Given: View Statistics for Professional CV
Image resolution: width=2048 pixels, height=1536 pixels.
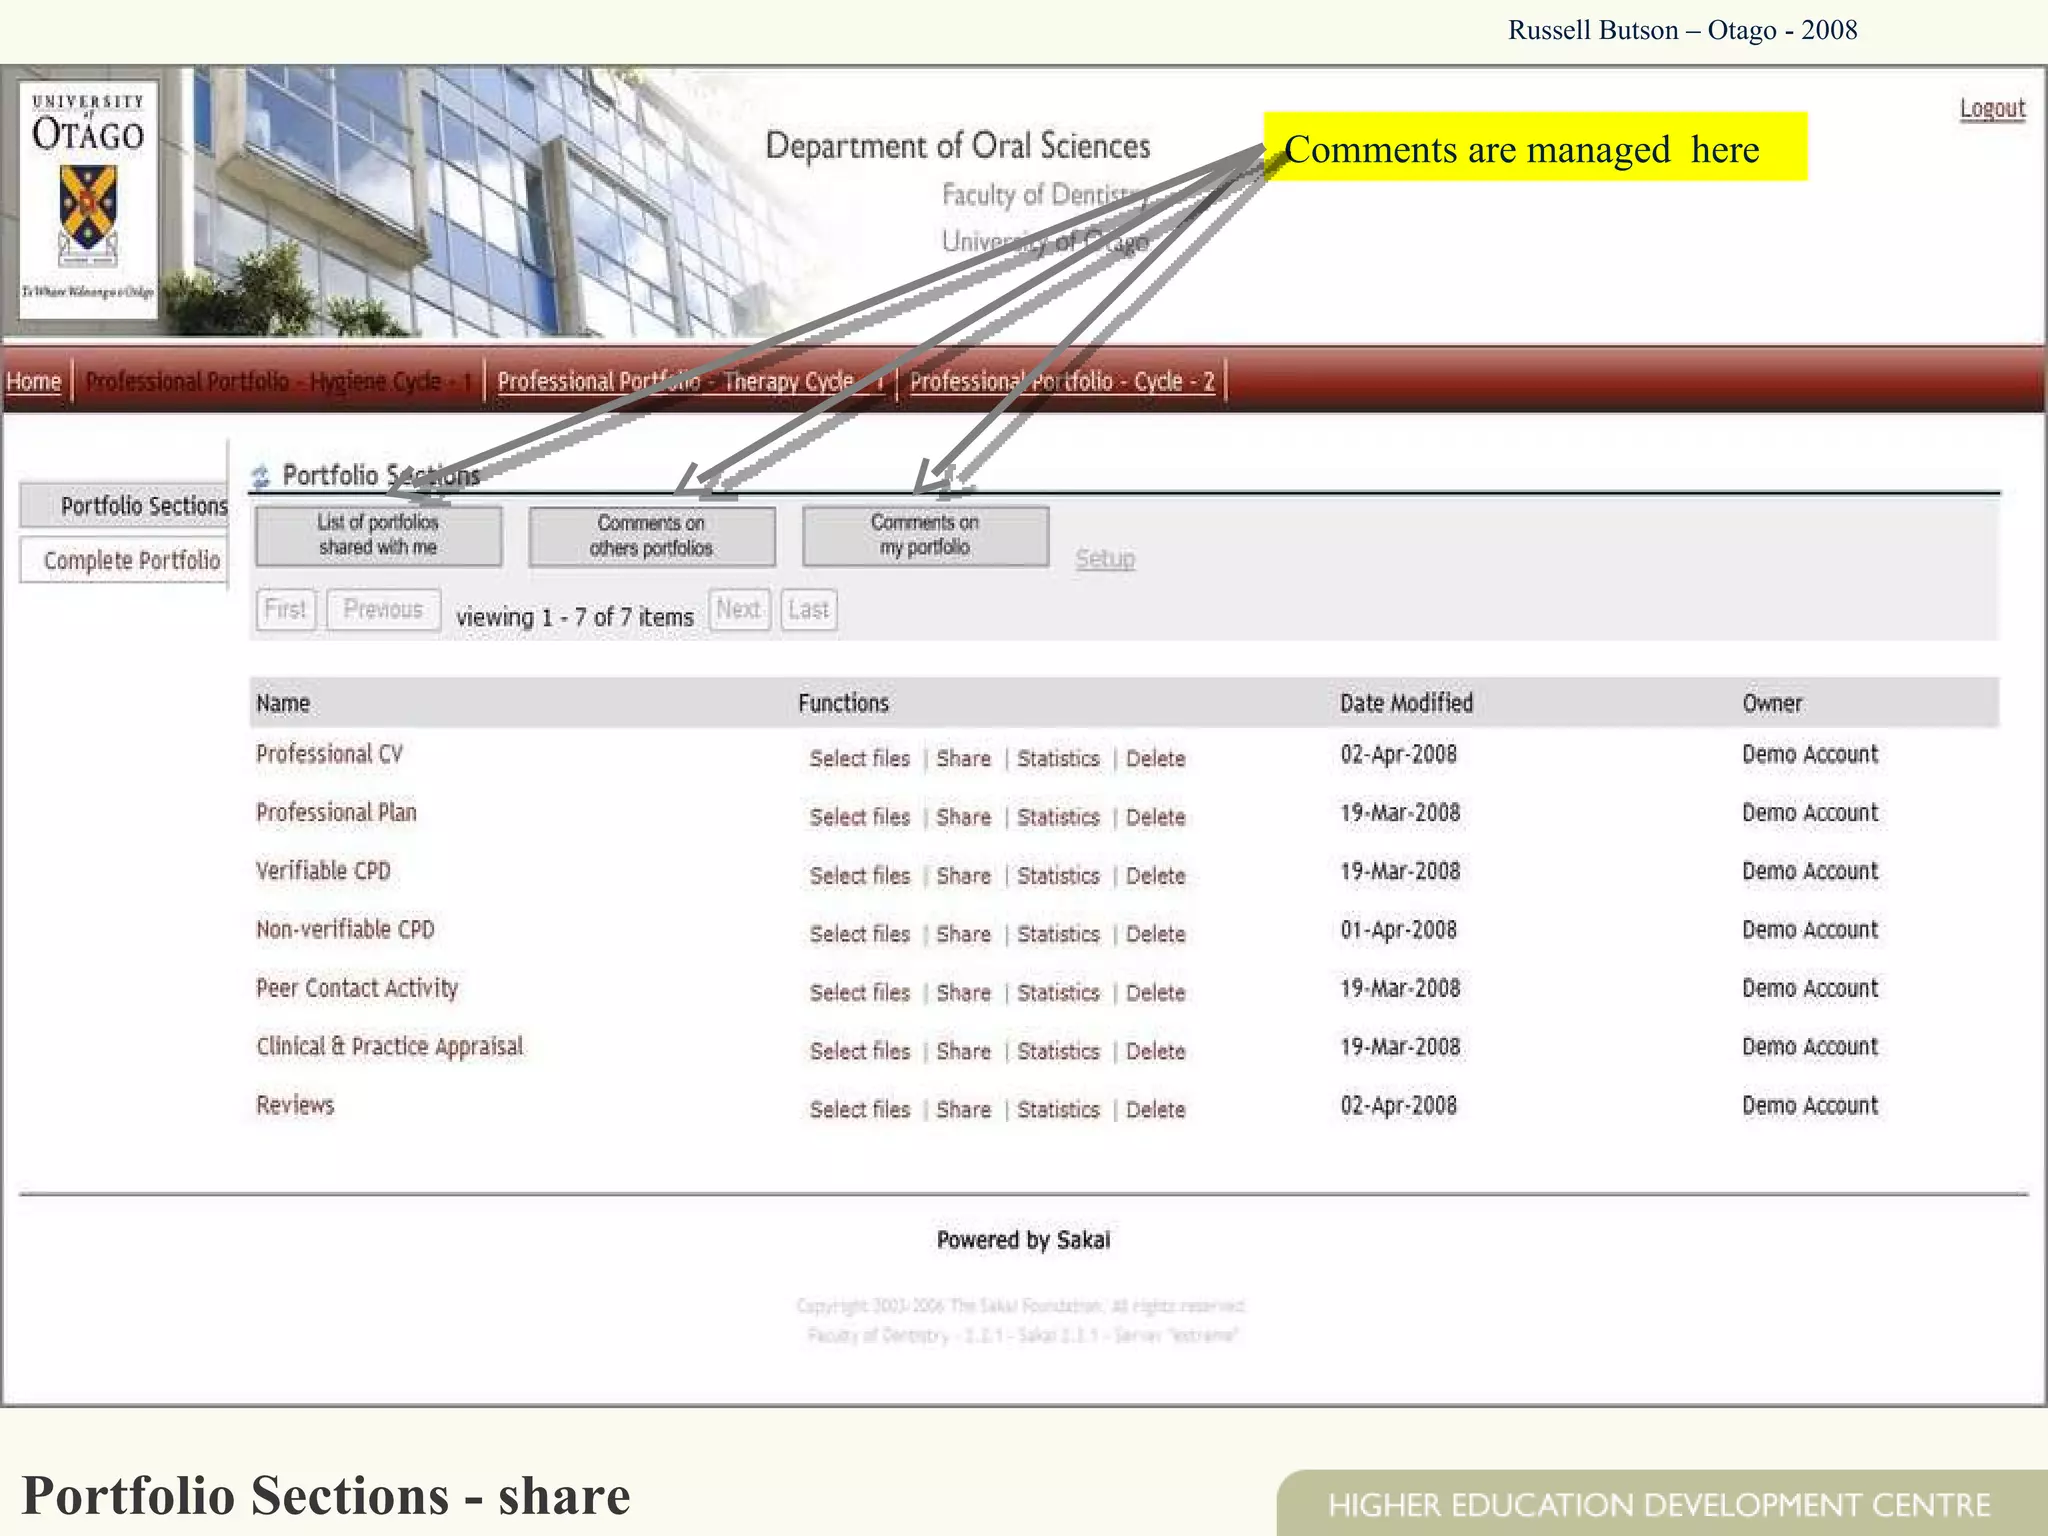Looking at the screenshot, I should pos(1058,758).
